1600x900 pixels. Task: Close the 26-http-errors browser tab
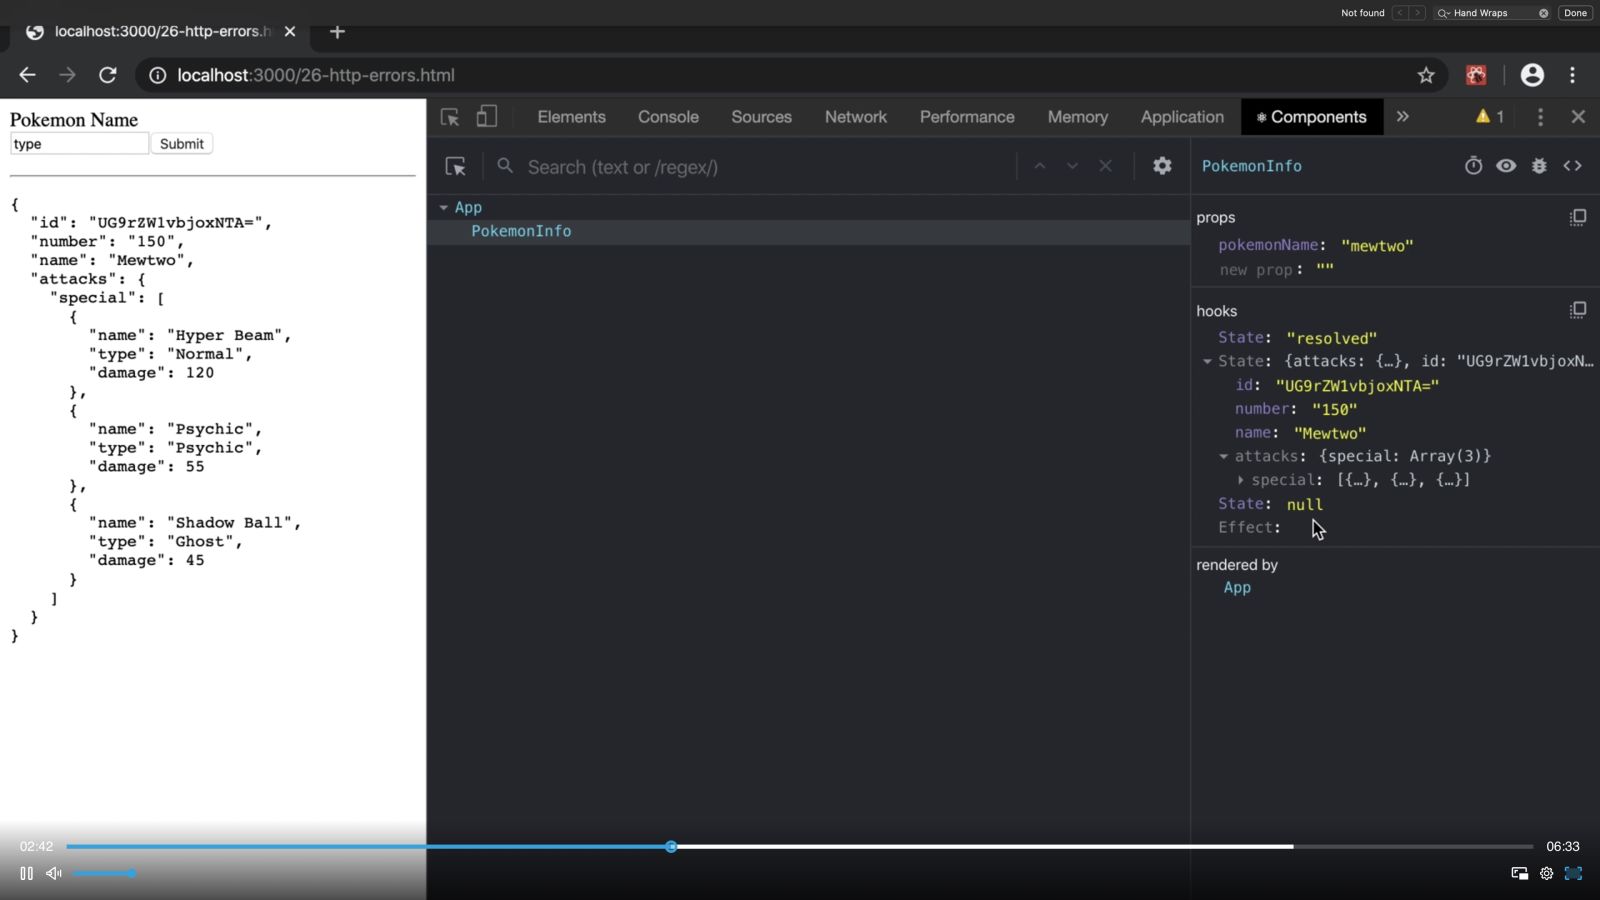(x=290, y=32)
